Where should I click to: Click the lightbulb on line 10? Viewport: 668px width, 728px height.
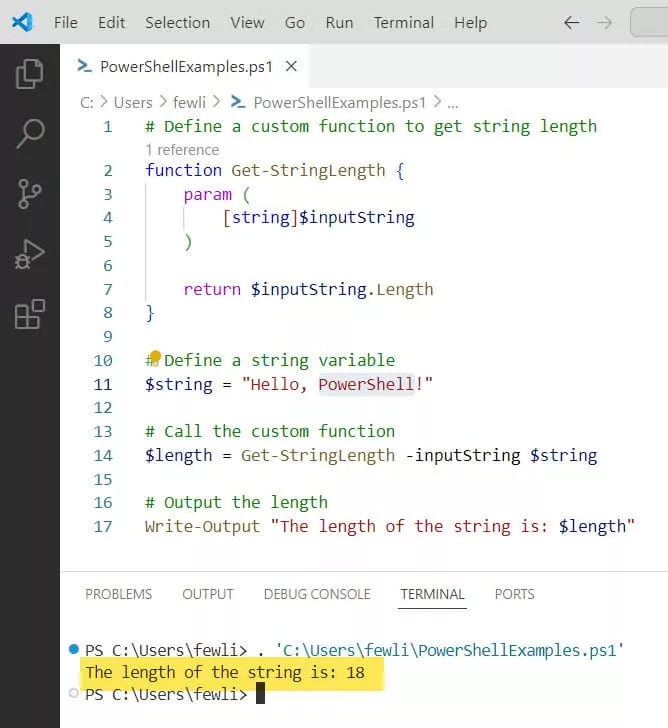coord(155,357)
